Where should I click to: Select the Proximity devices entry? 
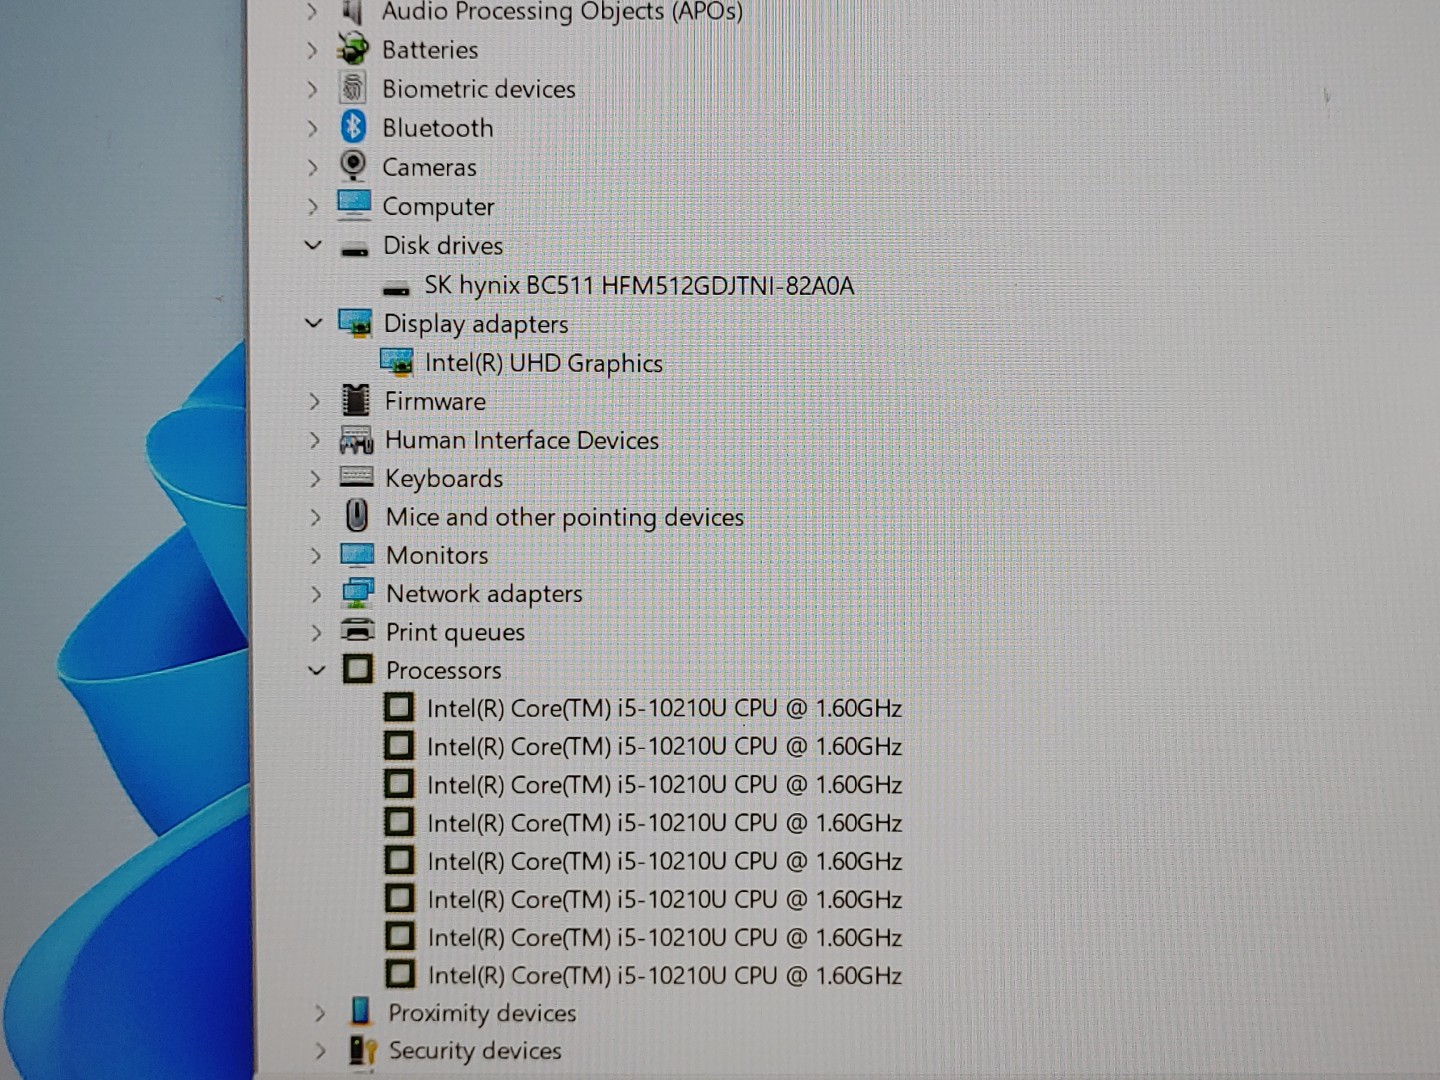click(x=484, y=1012)
